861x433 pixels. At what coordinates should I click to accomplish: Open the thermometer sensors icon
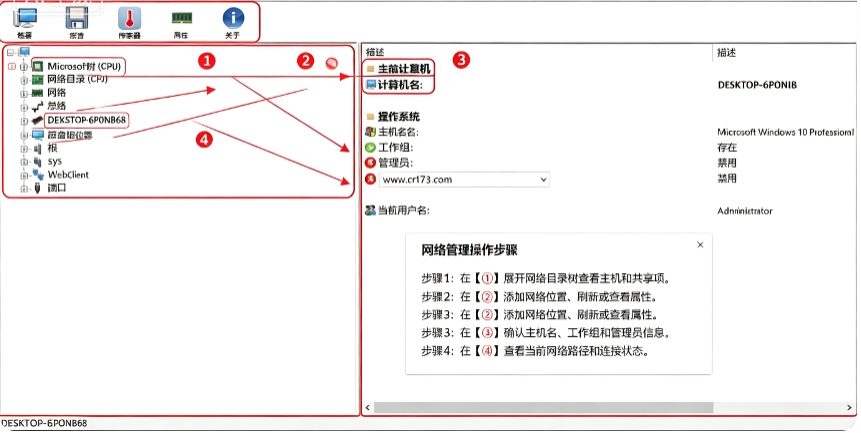[130, 19]
